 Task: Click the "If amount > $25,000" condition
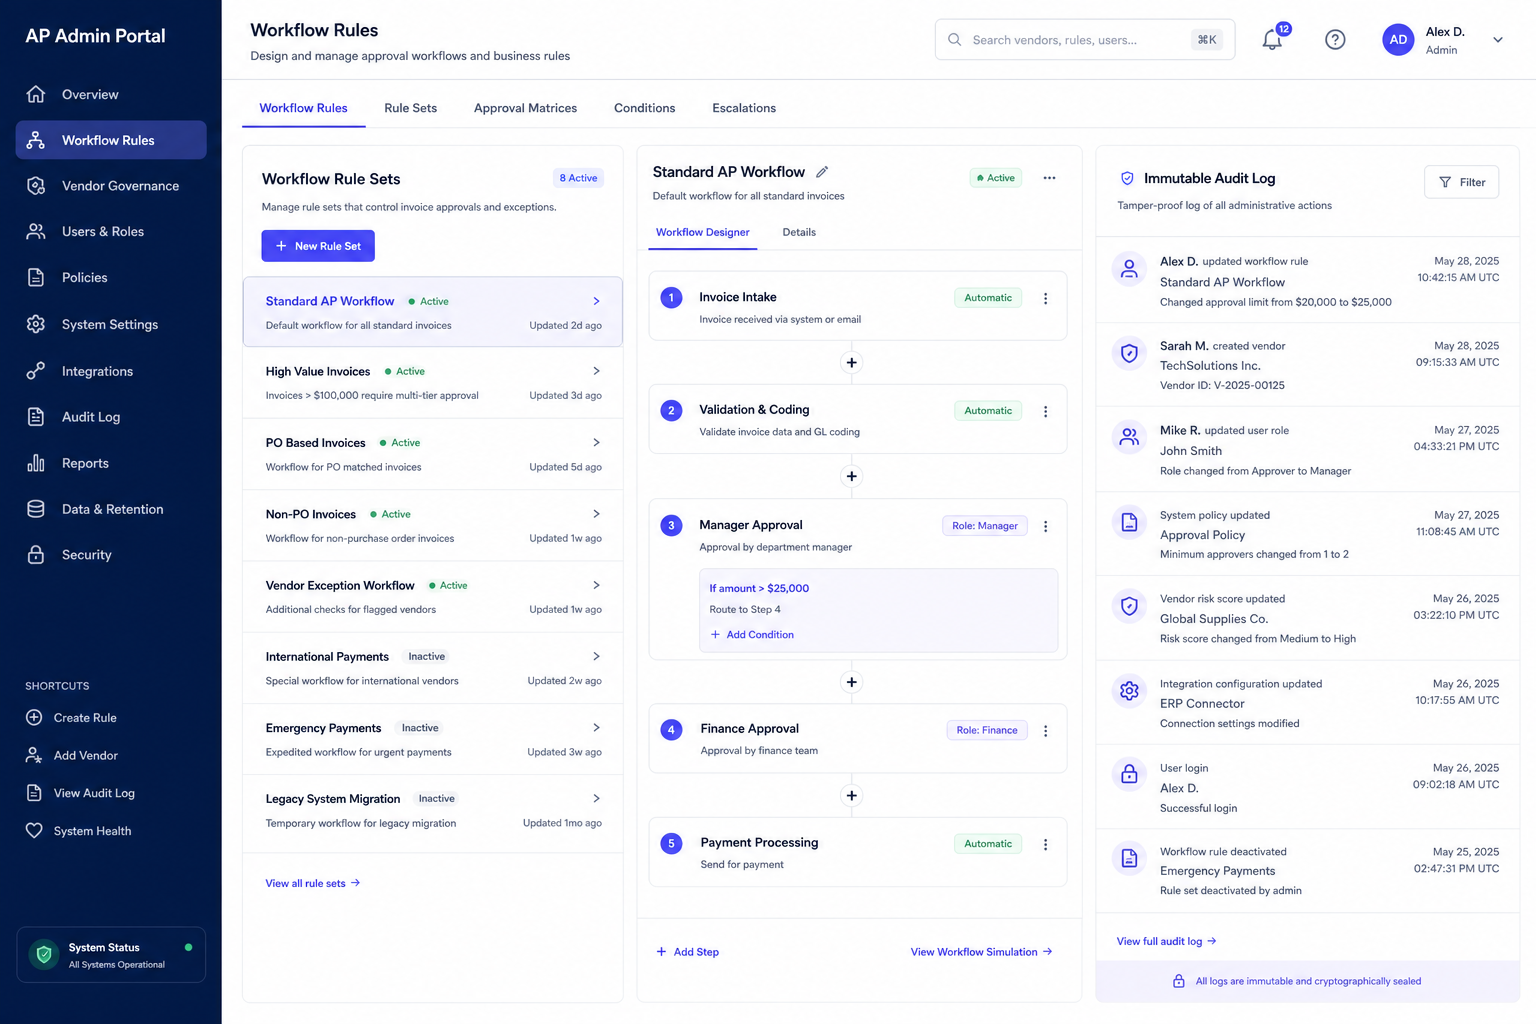(759, 588)
